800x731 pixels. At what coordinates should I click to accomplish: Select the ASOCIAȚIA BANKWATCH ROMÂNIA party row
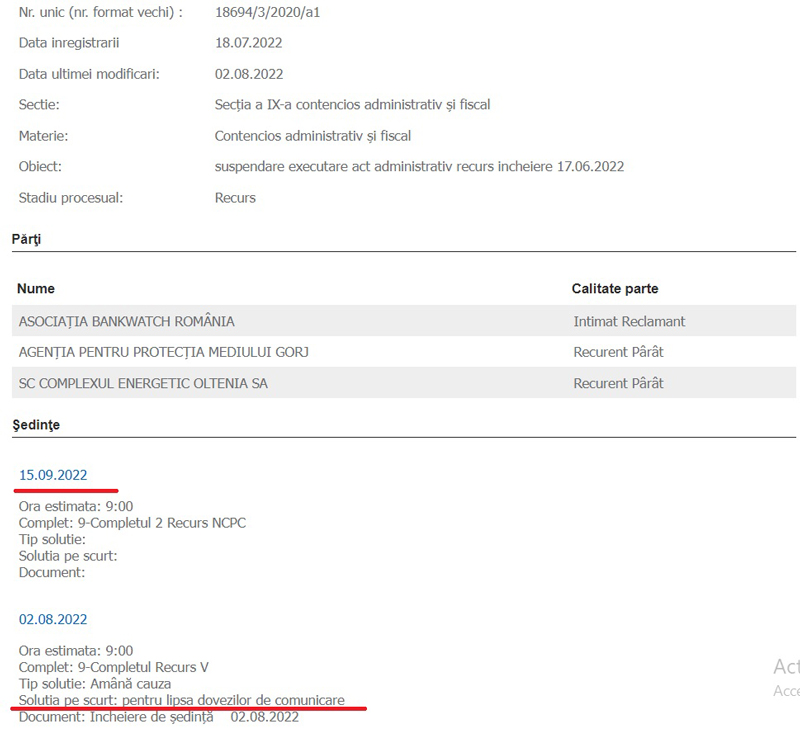tap(126, 321)
